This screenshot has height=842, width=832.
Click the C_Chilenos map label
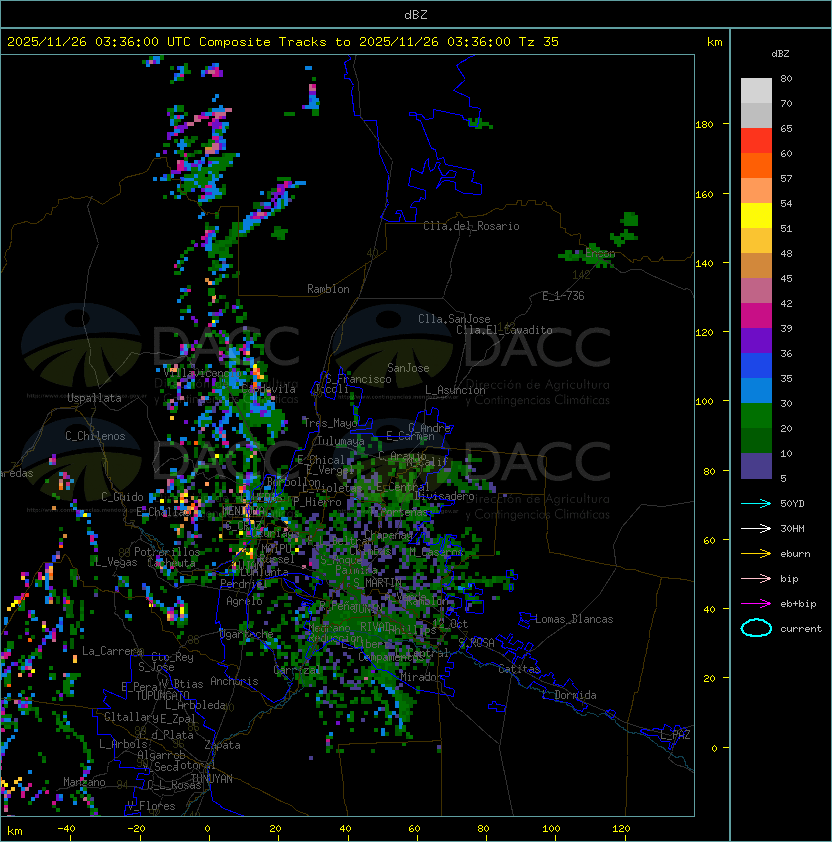95,436
